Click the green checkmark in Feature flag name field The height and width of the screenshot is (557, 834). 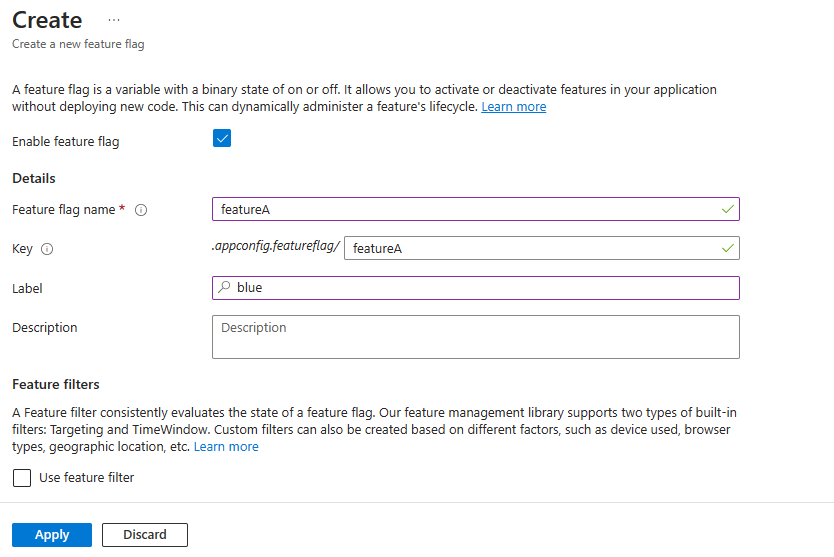click(x=727, y=209)
